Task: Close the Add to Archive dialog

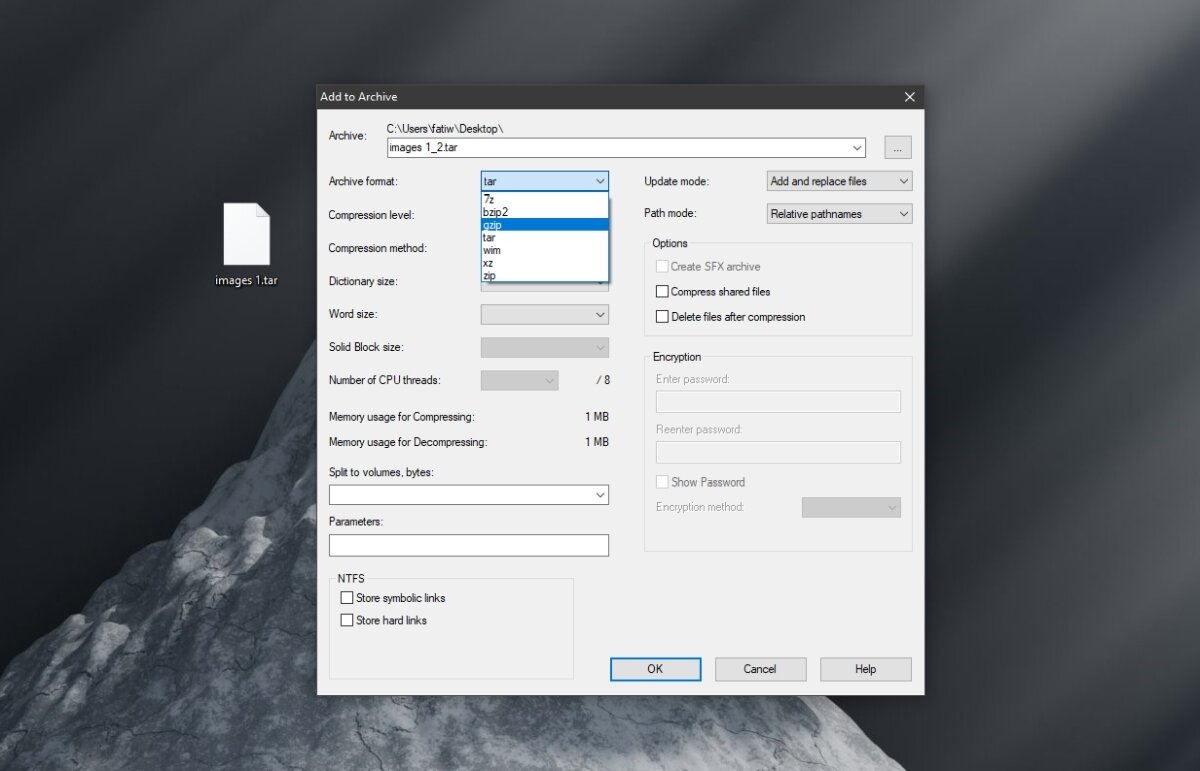Action: [909, 97]
